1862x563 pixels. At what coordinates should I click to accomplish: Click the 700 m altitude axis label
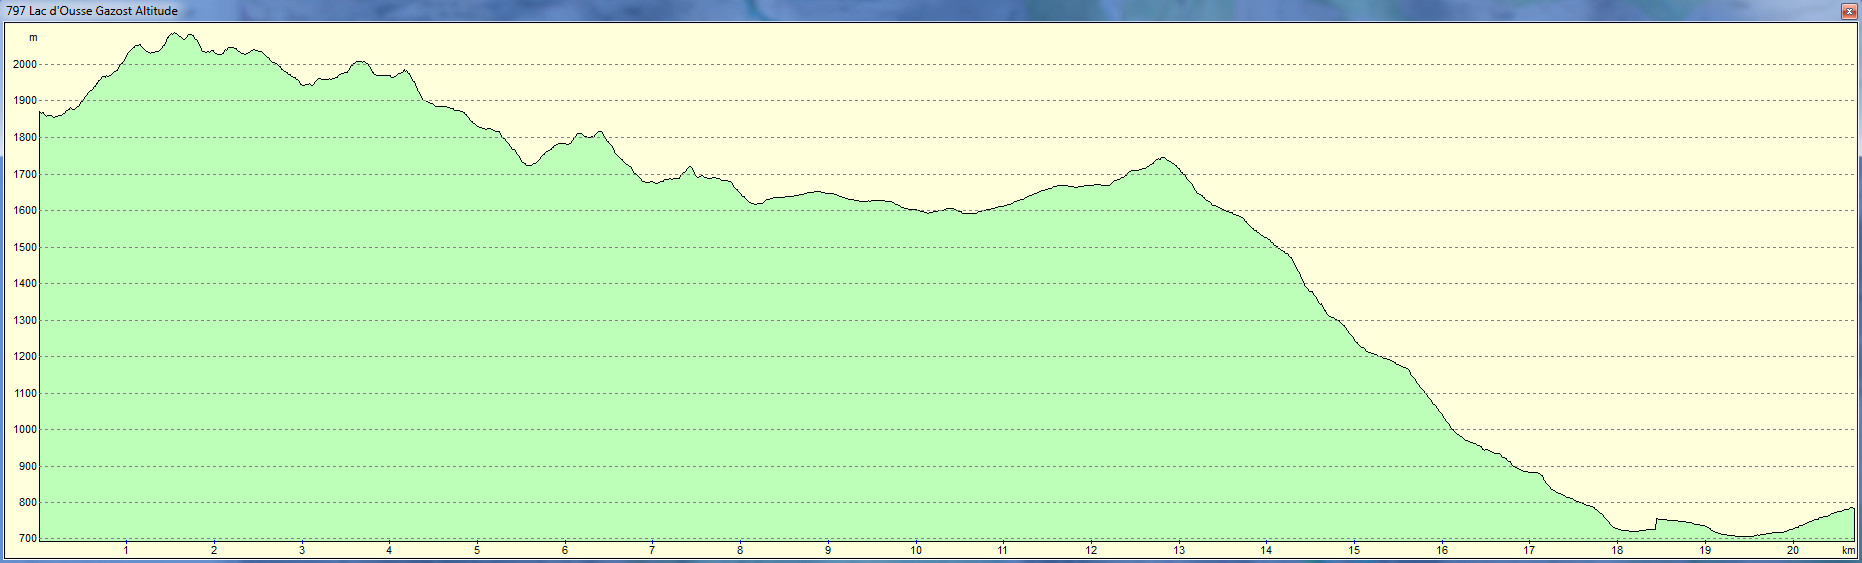tap(27, 538)
